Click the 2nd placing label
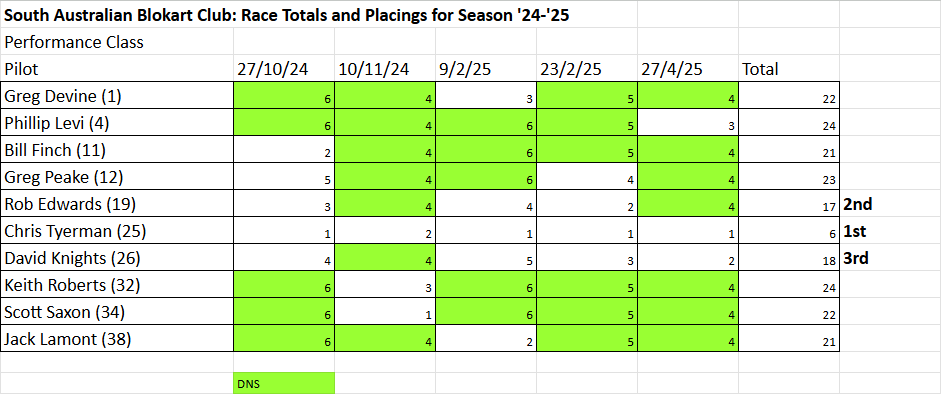Screen dimensions: 941x394 [857, 204]
